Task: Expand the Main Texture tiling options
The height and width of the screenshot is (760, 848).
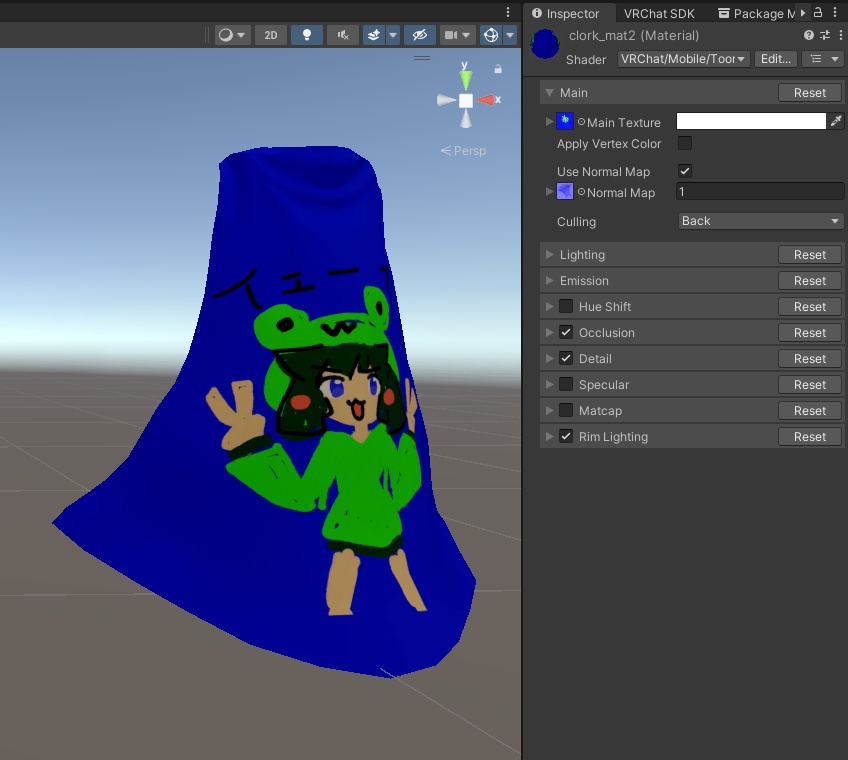Action: pos(549,121)
